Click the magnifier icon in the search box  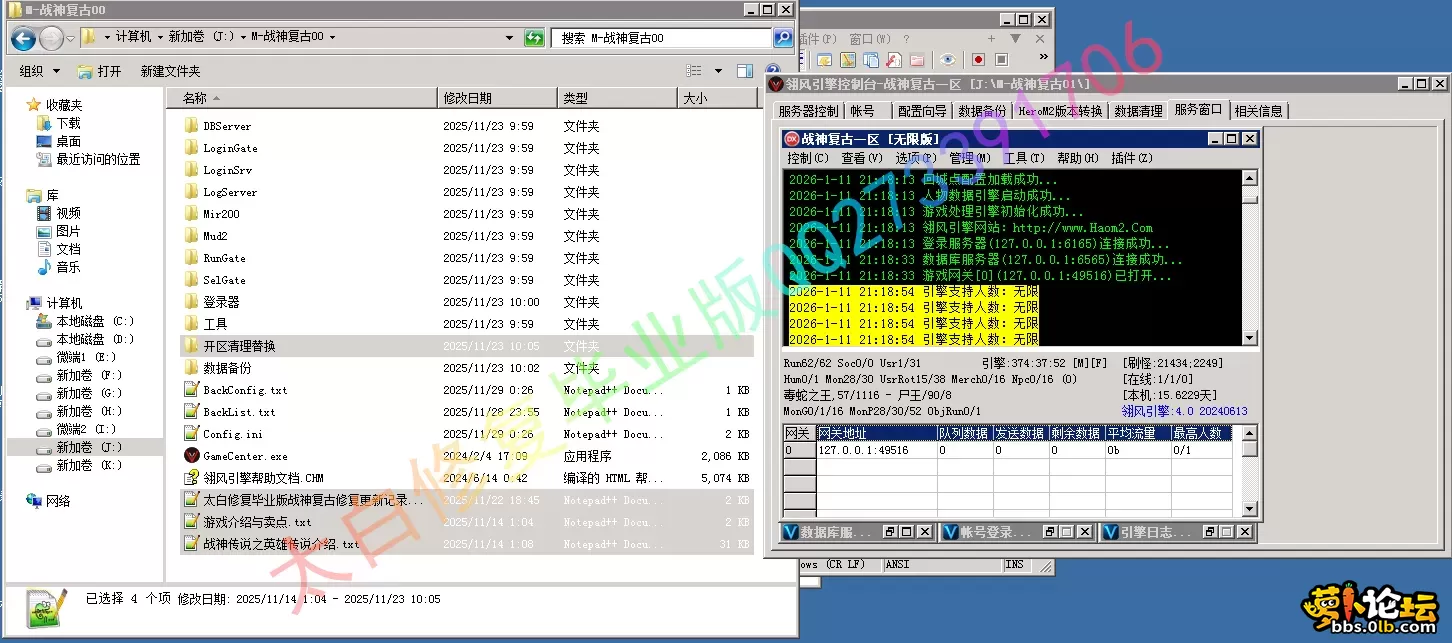(x=782, y=38)
